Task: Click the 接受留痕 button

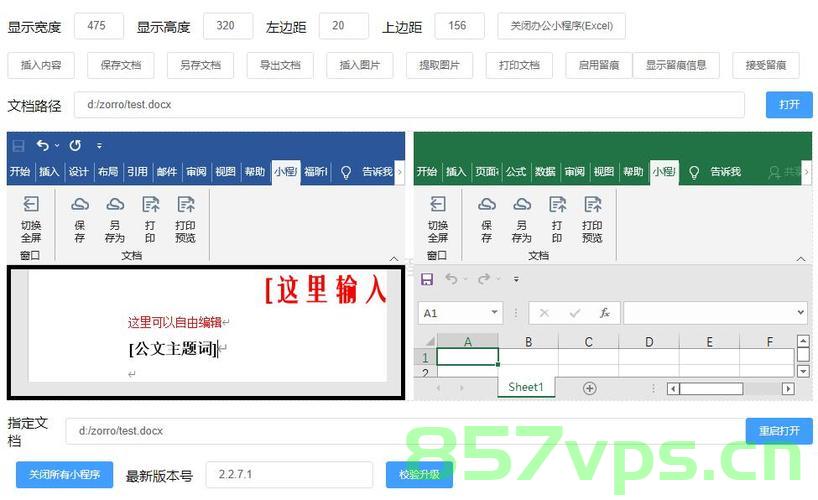Action: 766,65
